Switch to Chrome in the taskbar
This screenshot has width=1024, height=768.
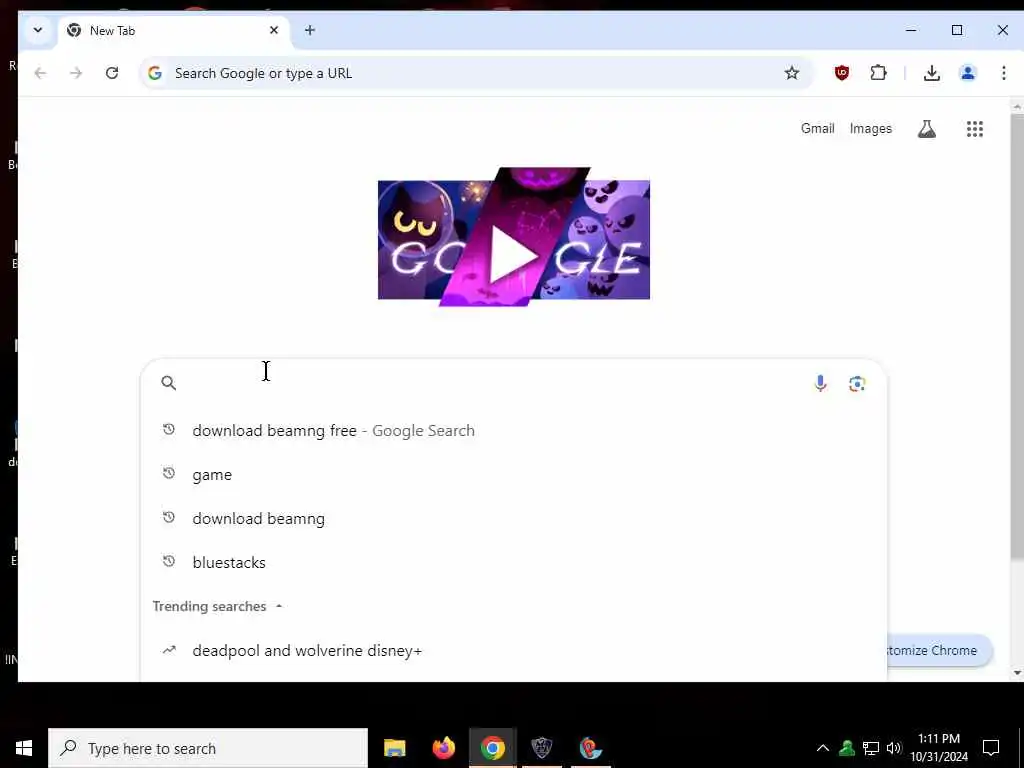[x=492, y=748]
